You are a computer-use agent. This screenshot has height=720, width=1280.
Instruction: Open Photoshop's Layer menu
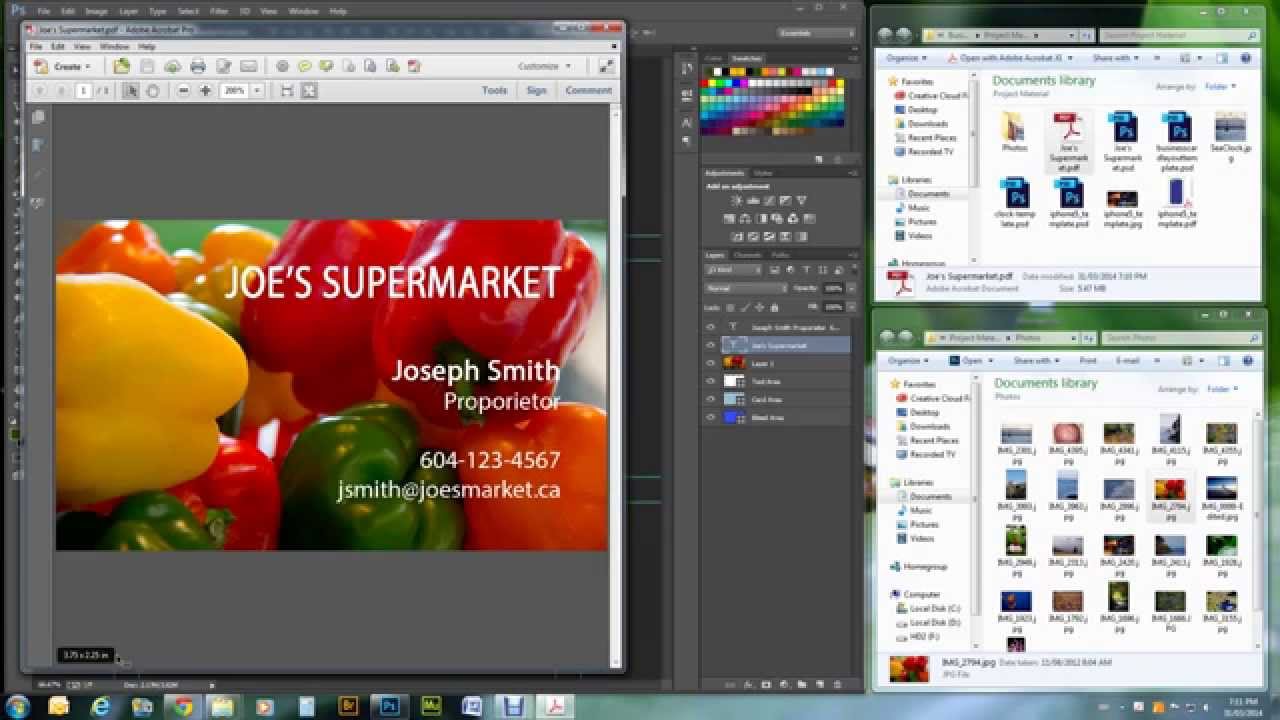(x=128, y=11)
